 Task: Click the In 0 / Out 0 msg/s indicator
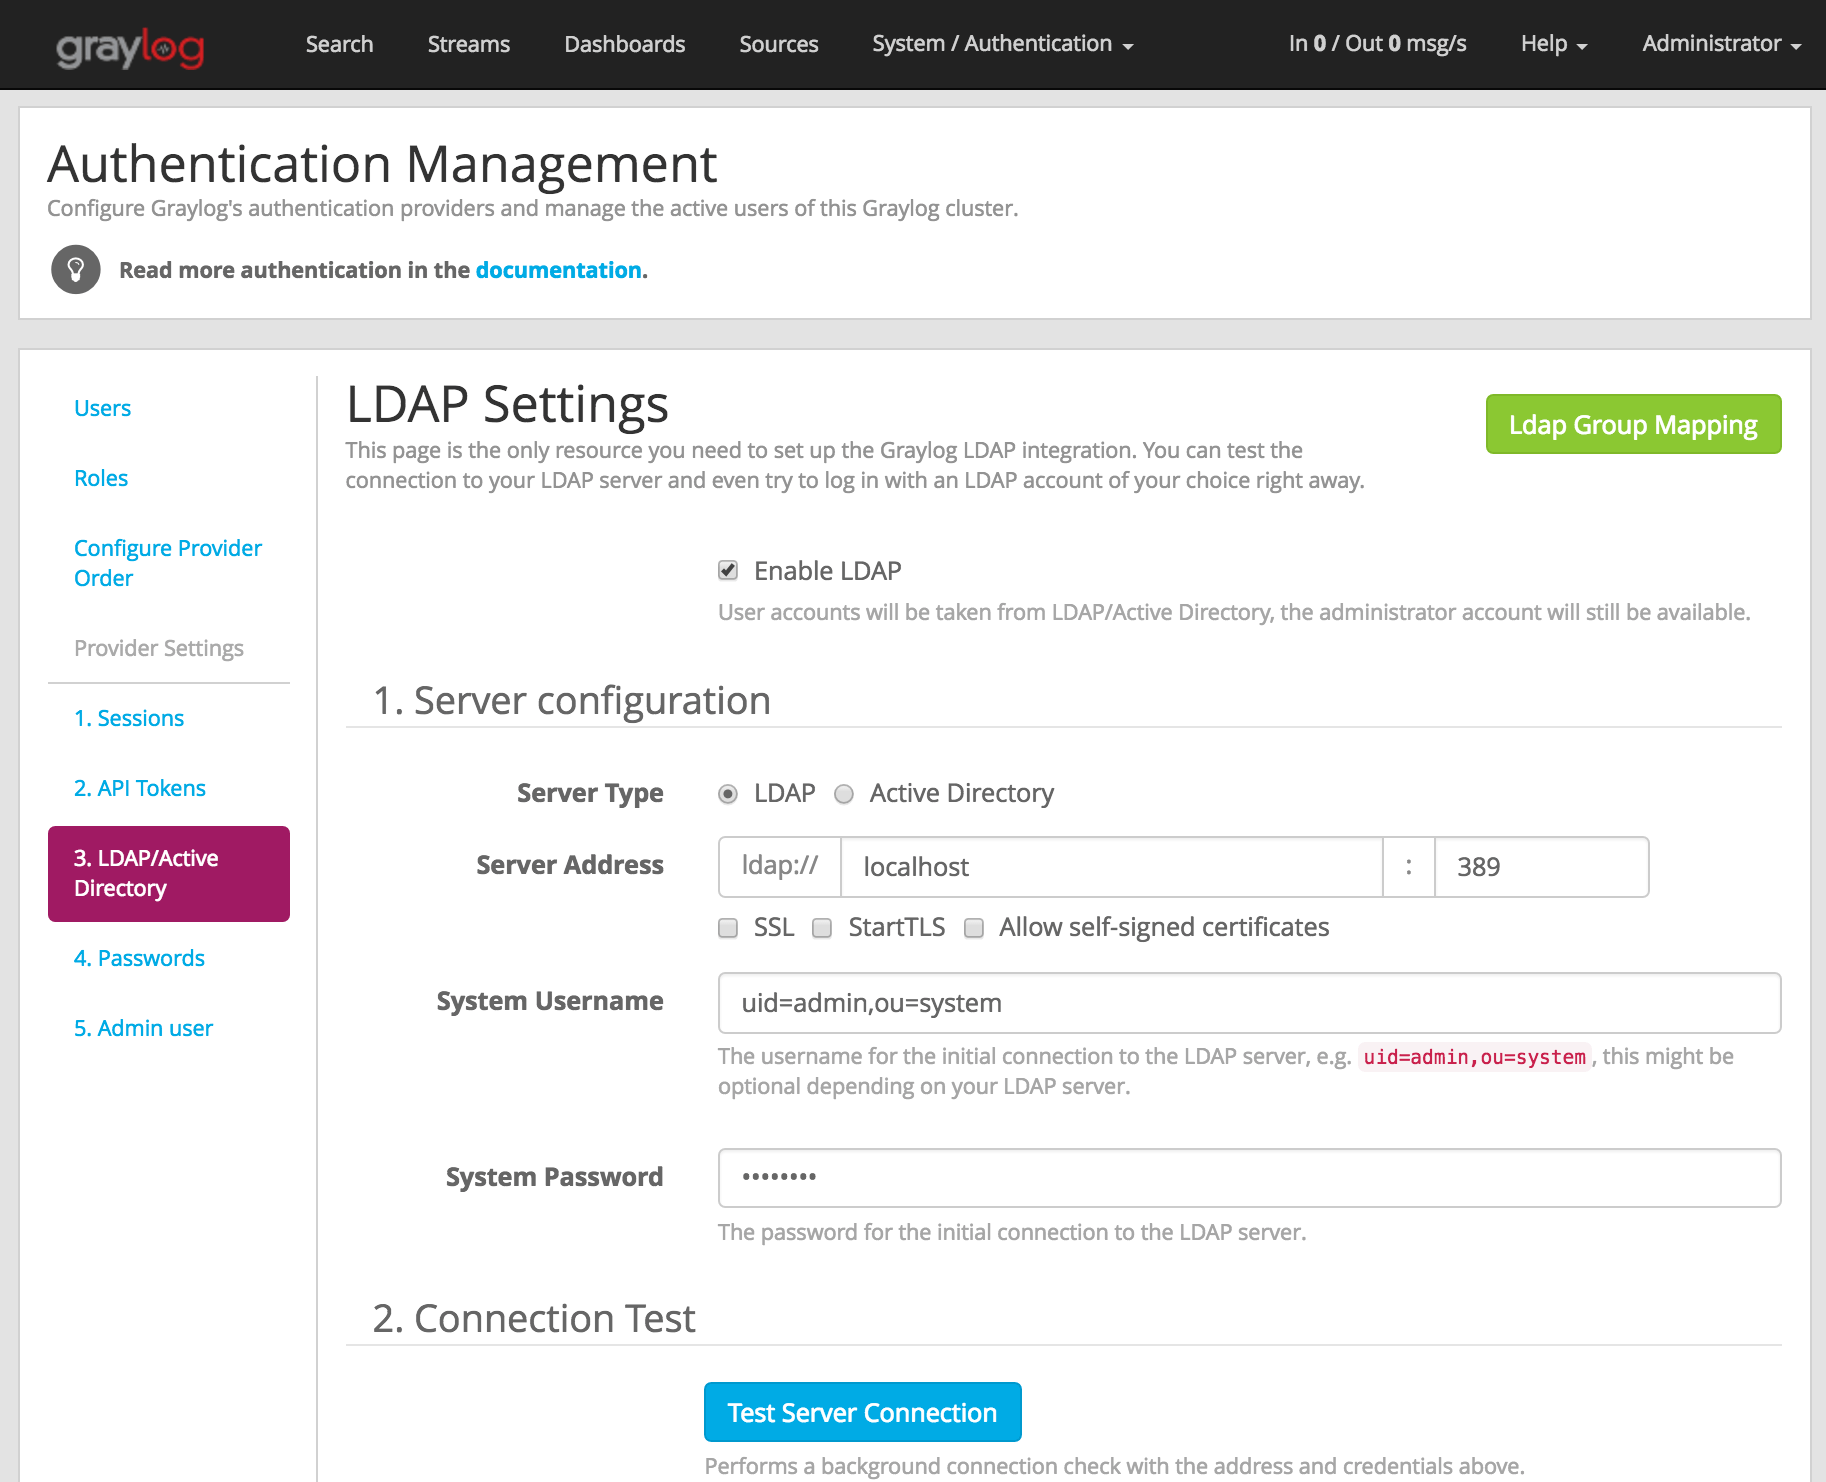click(1377, 44)
